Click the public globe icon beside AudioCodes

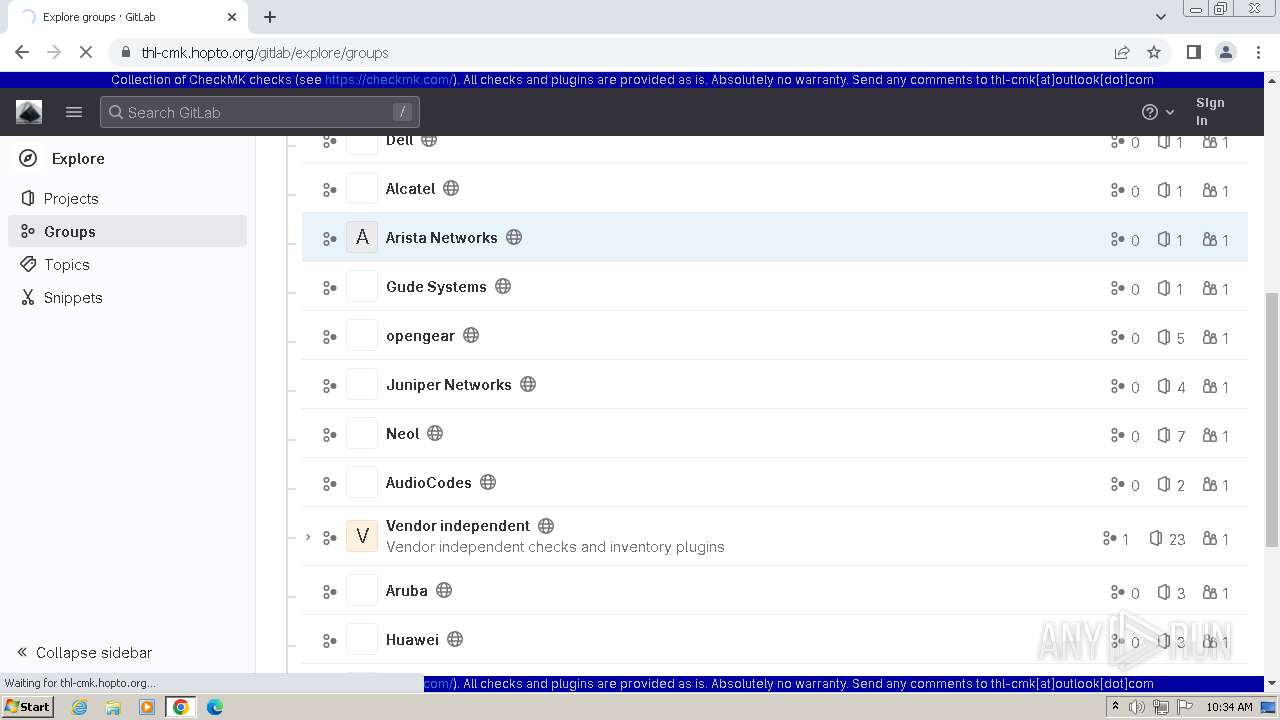(x=488, y=482)
